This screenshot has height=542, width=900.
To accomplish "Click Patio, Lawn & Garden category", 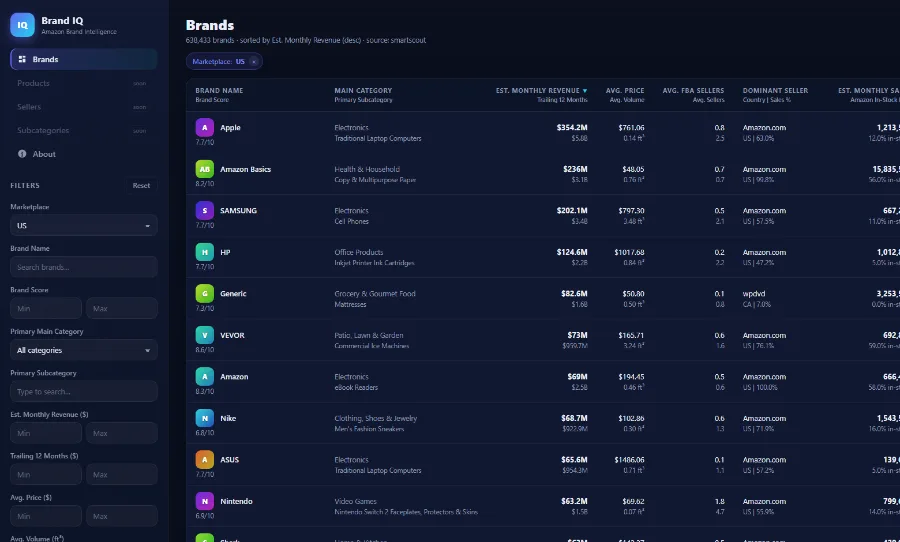I will coord(369,335).
